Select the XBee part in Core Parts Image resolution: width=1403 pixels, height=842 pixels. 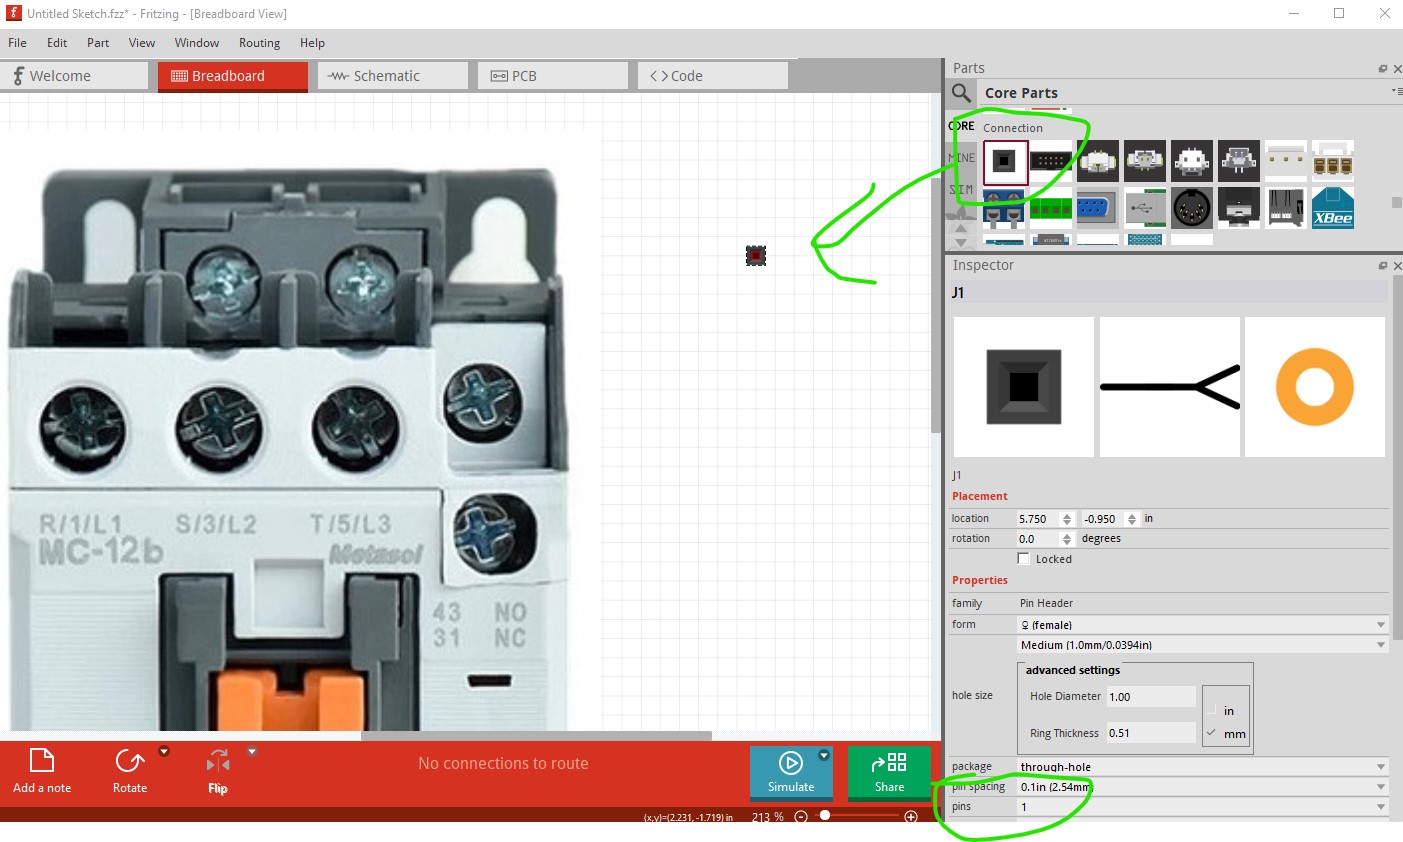point(1333,208)
